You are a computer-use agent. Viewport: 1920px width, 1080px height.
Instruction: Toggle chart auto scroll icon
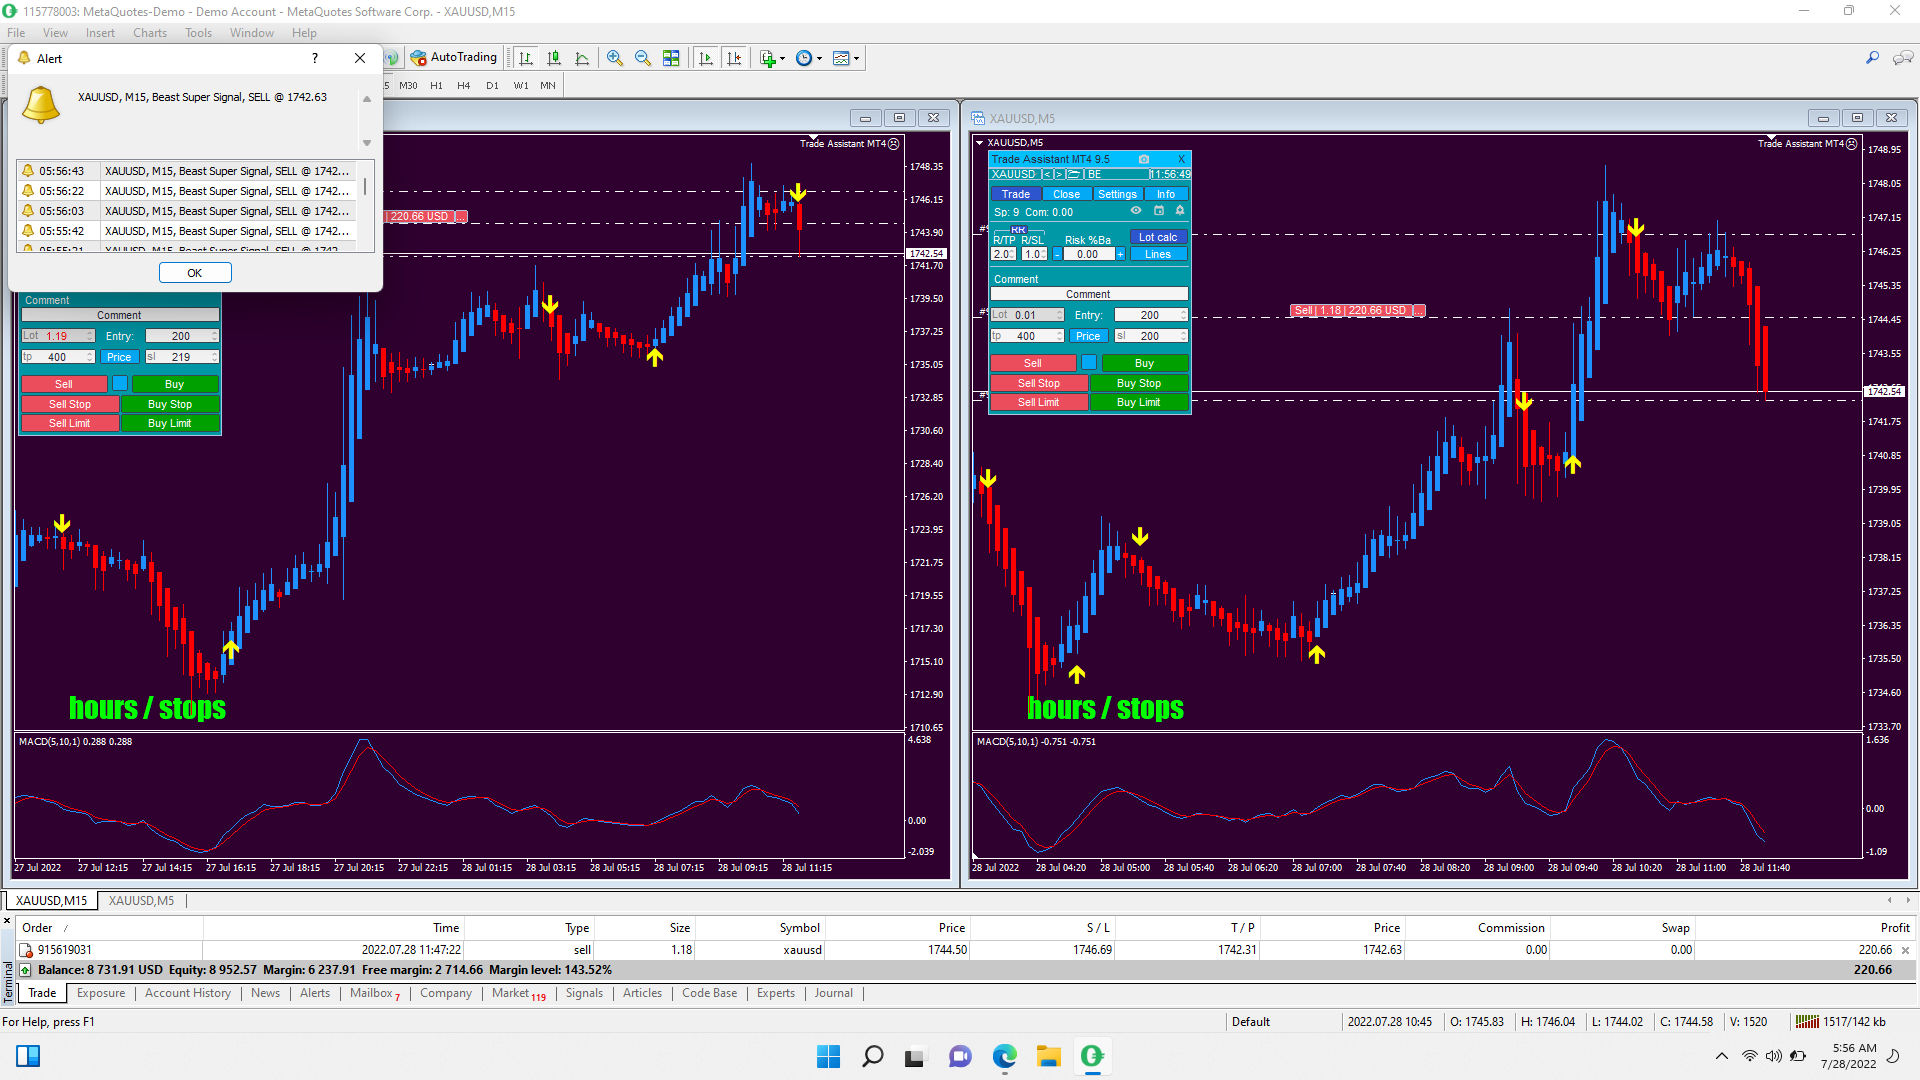(x=706, y=58)
